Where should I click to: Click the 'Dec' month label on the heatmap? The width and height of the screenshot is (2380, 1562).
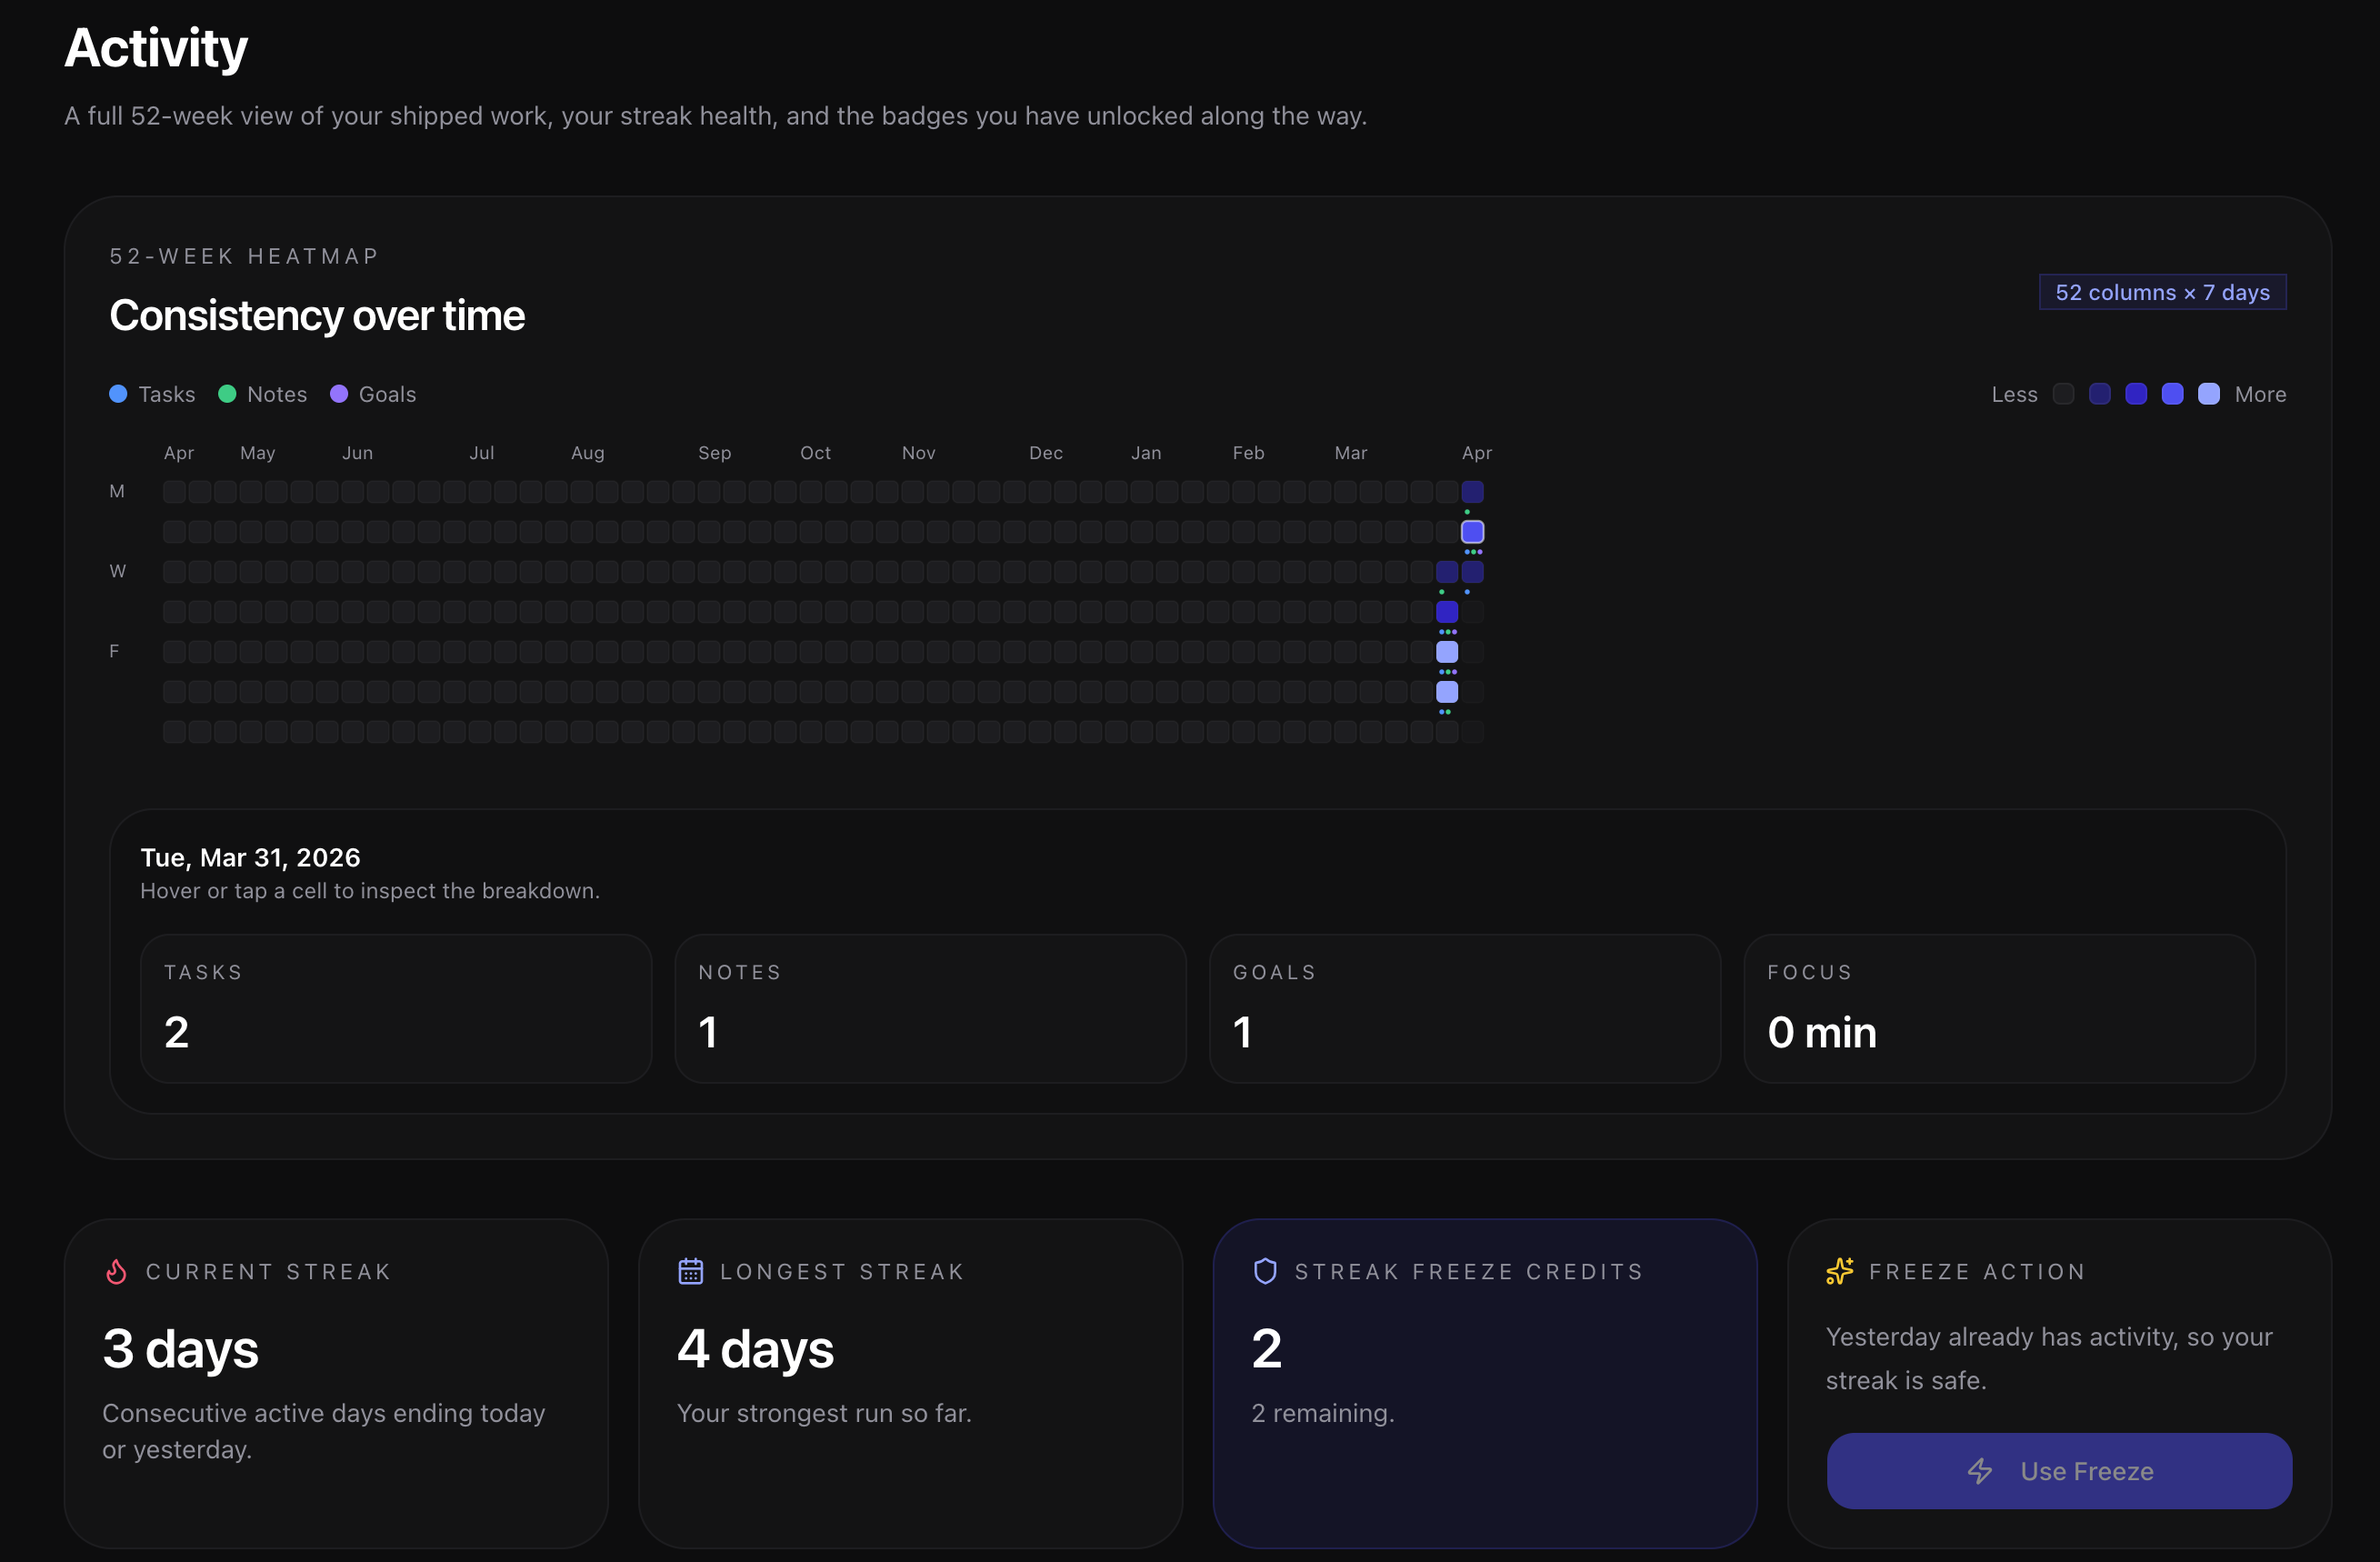[1046, 453]
